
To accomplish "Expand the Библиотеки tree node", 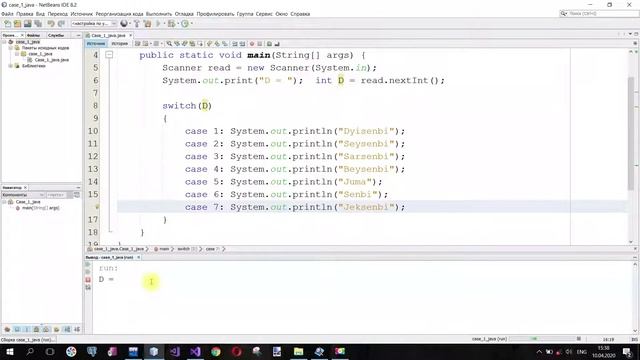I will tap(11, 66).
